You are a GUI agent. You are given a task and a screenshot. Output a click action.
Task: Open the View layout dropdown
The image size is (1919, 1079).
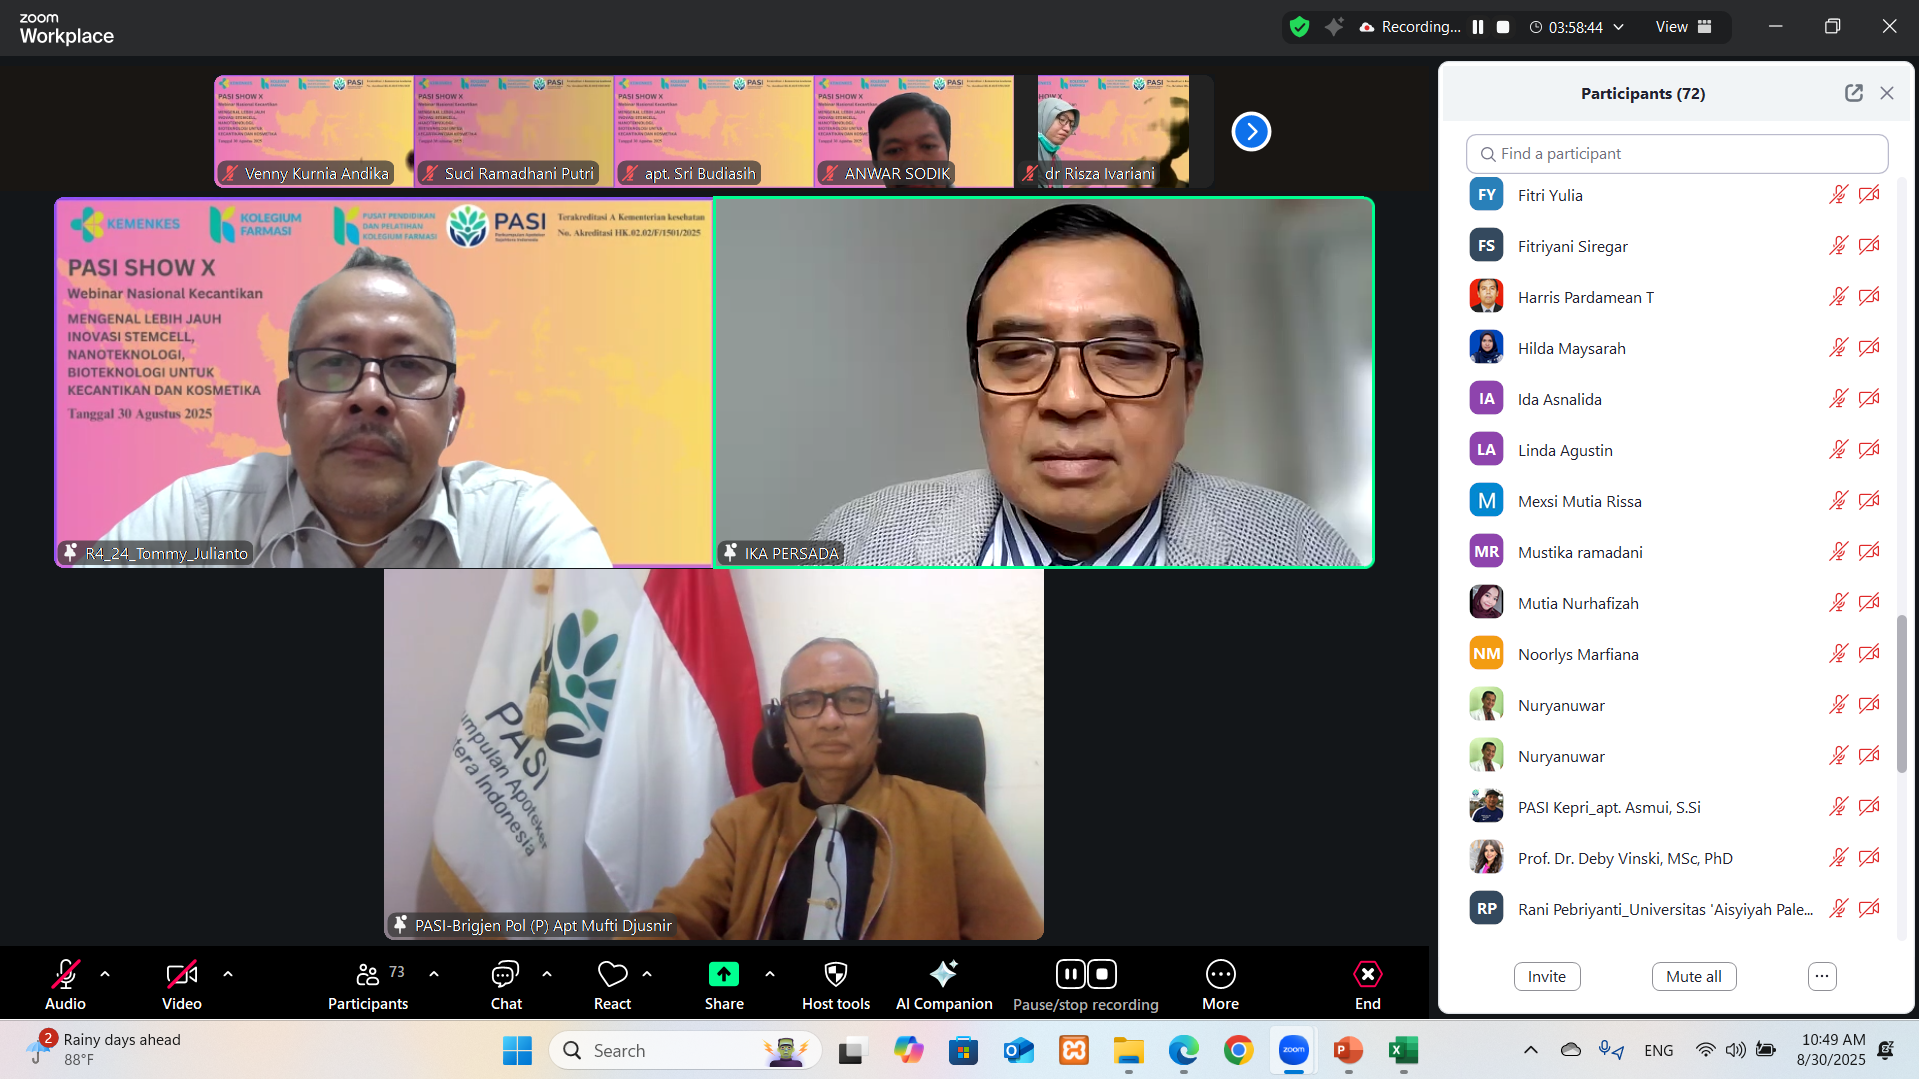(1683, 27)
